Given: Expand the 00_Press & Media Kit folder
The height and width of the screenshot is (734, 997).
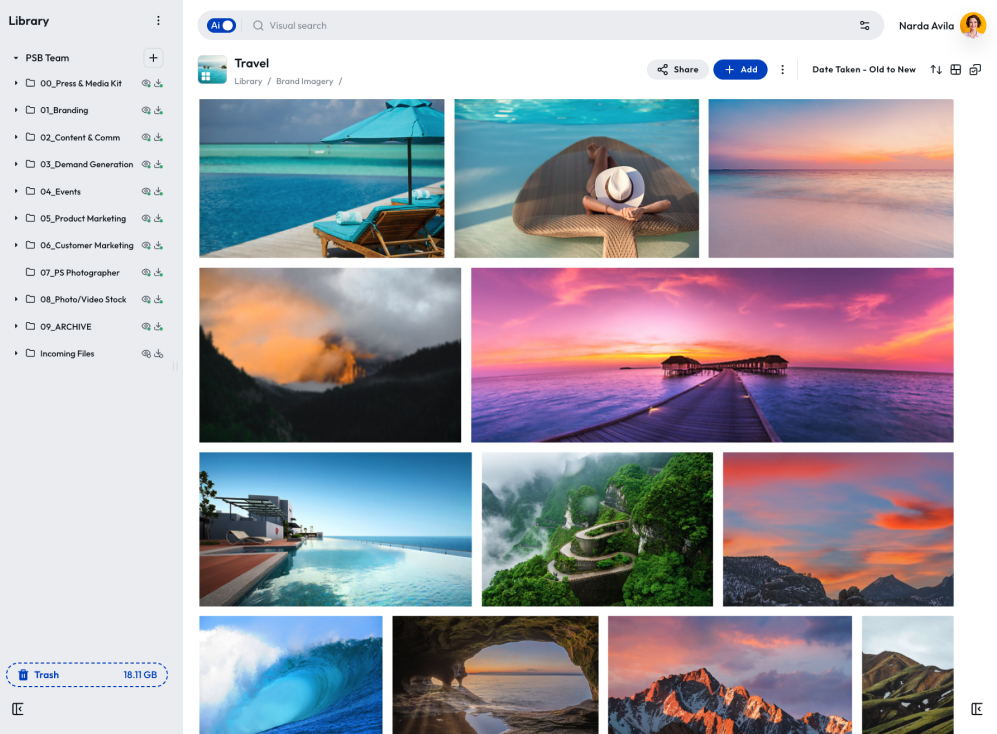Looking at the screenshot, I should pyautogui.click(x=16, y=83).
